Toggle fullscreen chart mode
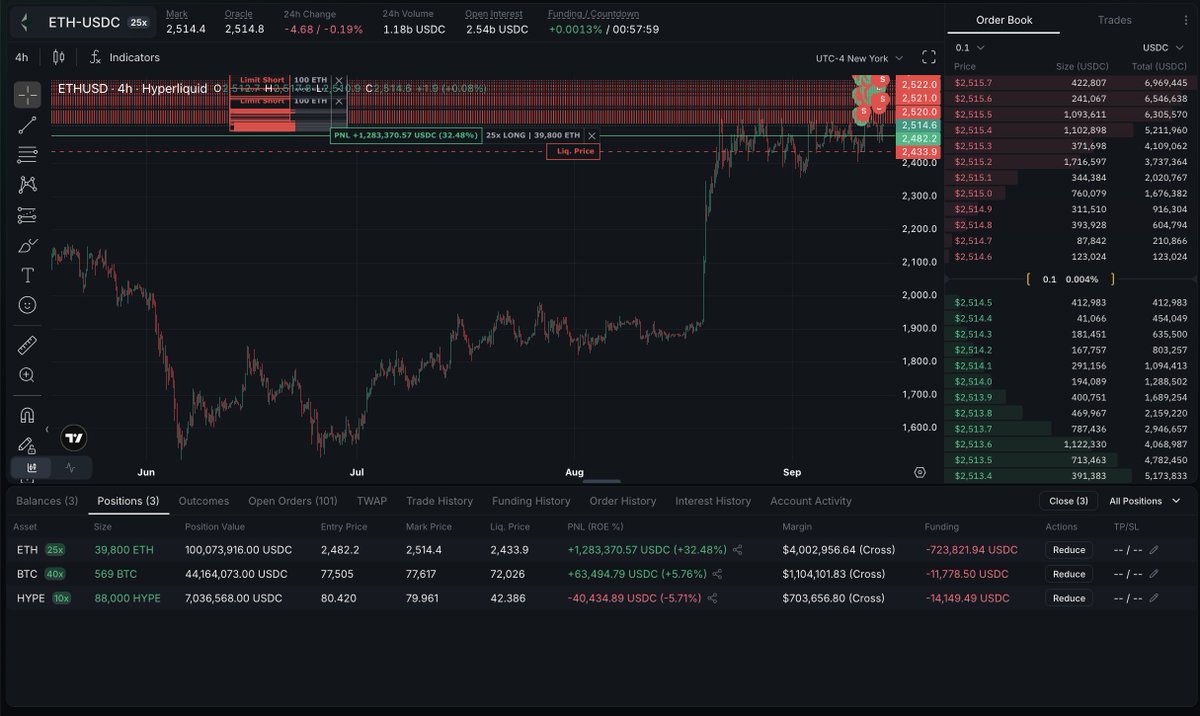 coord(928,57)
